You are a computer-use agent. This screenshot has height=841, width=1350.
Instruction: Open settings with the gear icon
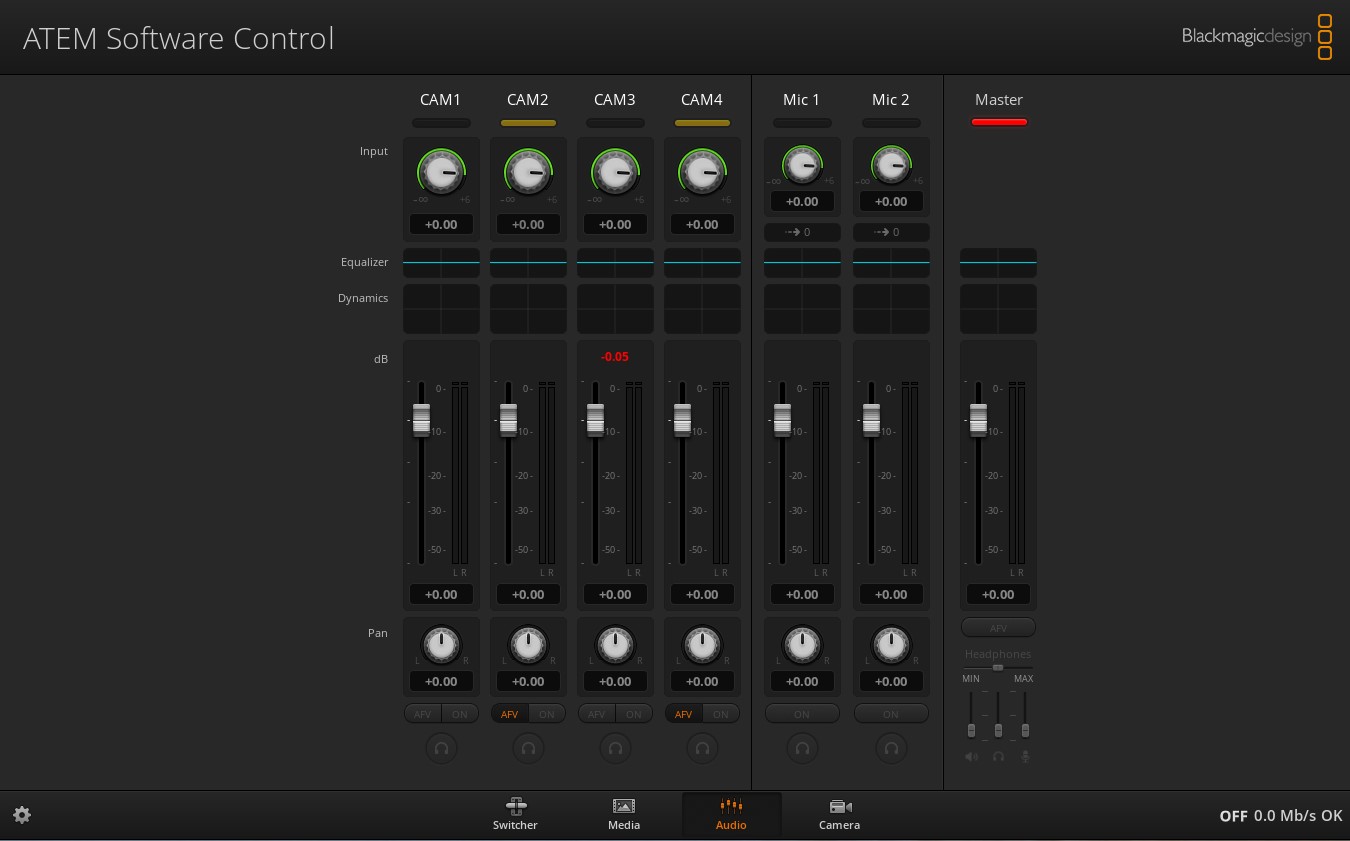pyautogui.click(x=22, y=815)
